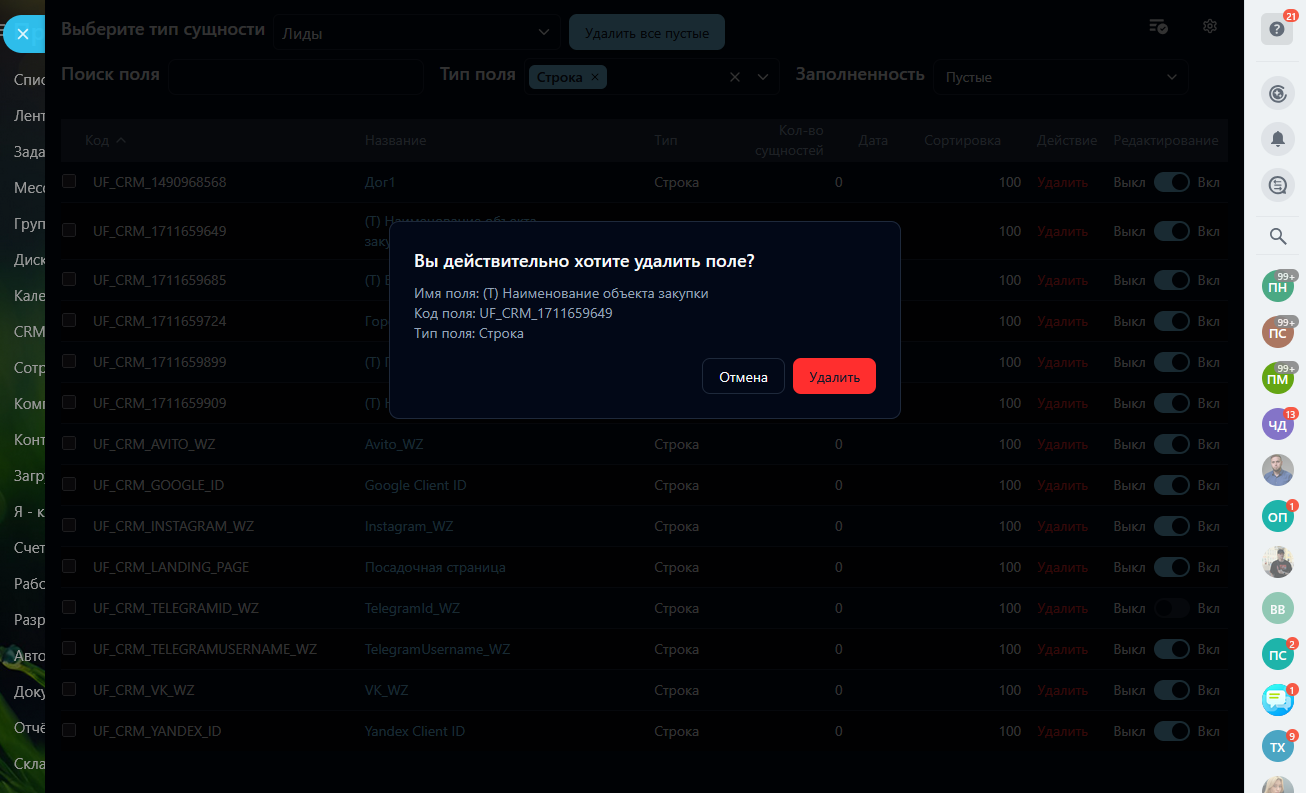Open CRM in the left menu
The image size is (1306, 793).
pos(29,331)
